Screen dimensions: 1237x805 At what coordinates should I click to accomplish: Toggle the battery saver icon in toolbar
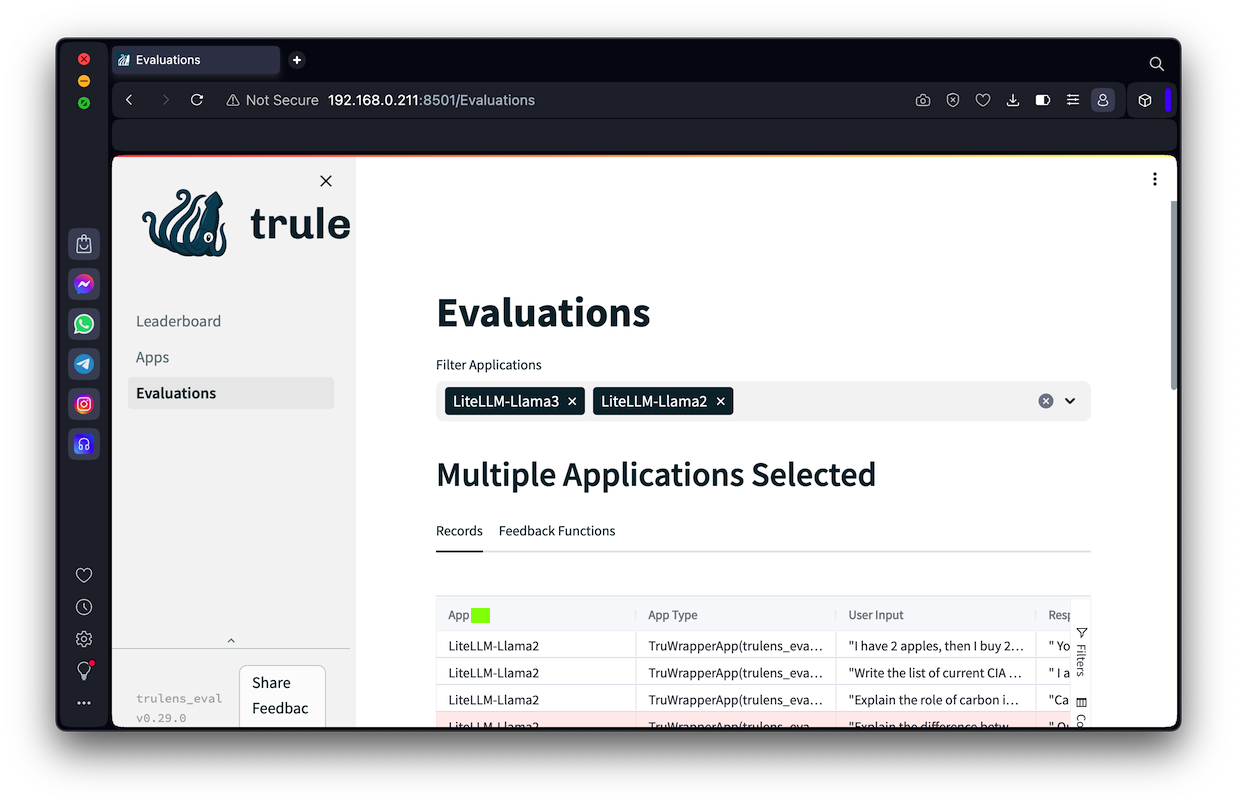coord(1043,100)
